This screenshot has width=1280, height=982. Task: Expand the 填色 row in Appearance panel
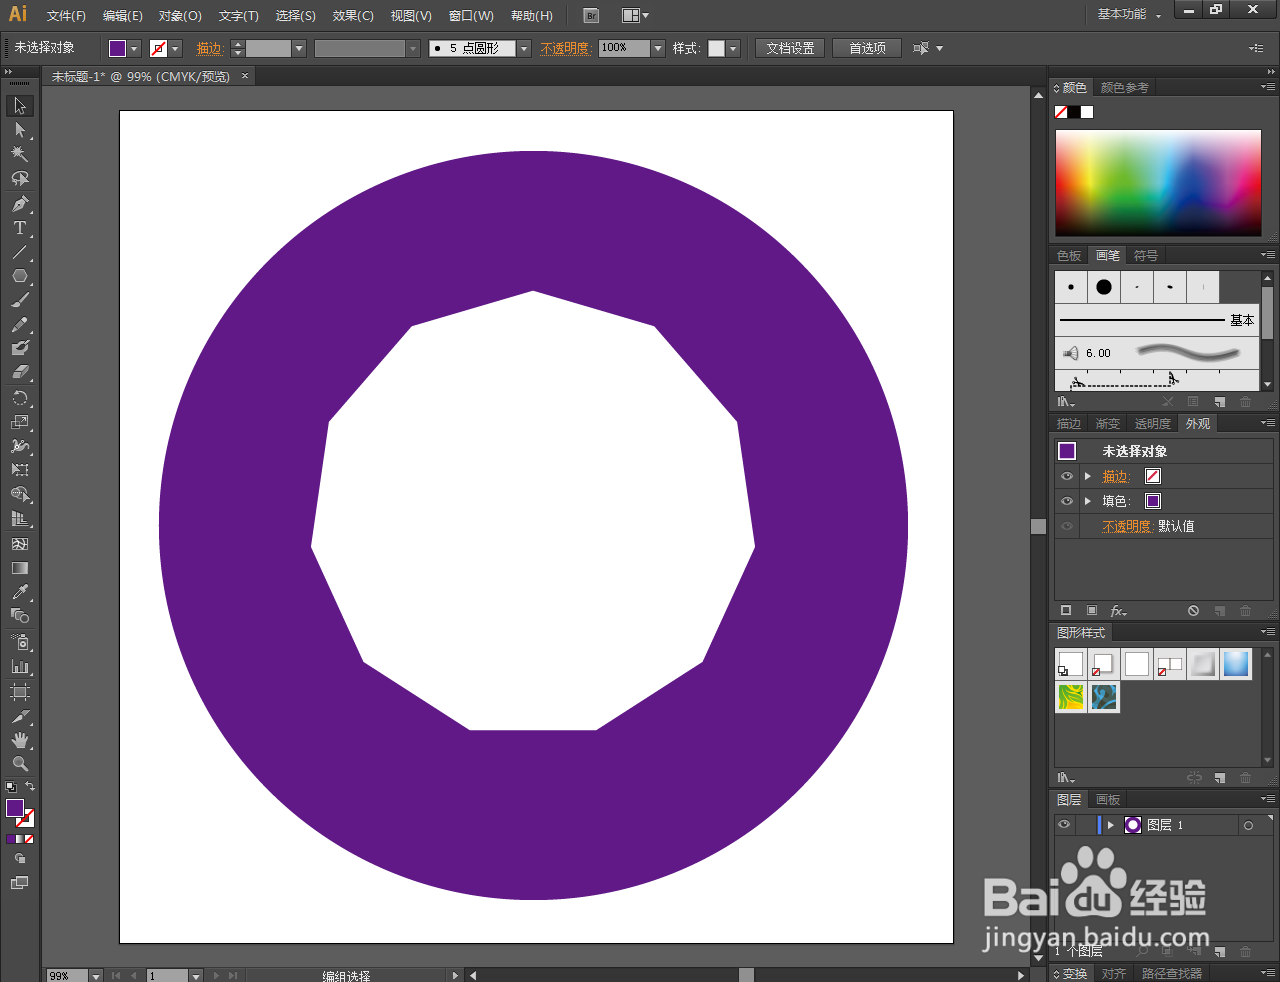(1088, 501)
